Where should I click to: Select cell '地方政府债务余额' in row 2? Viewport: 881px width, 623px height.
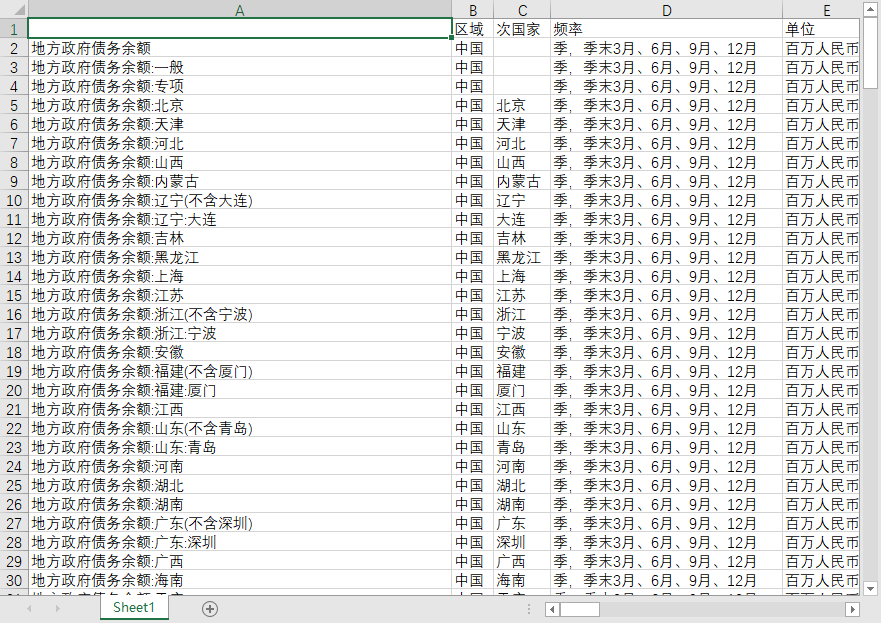(x=240, y=48)
